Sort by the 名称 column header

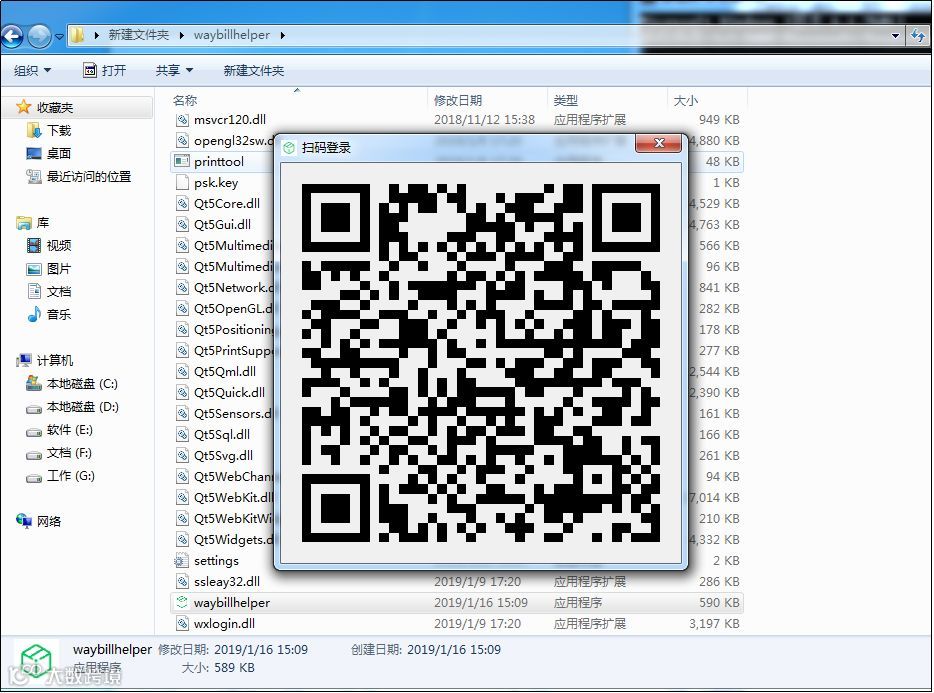[x=185, y=100]
